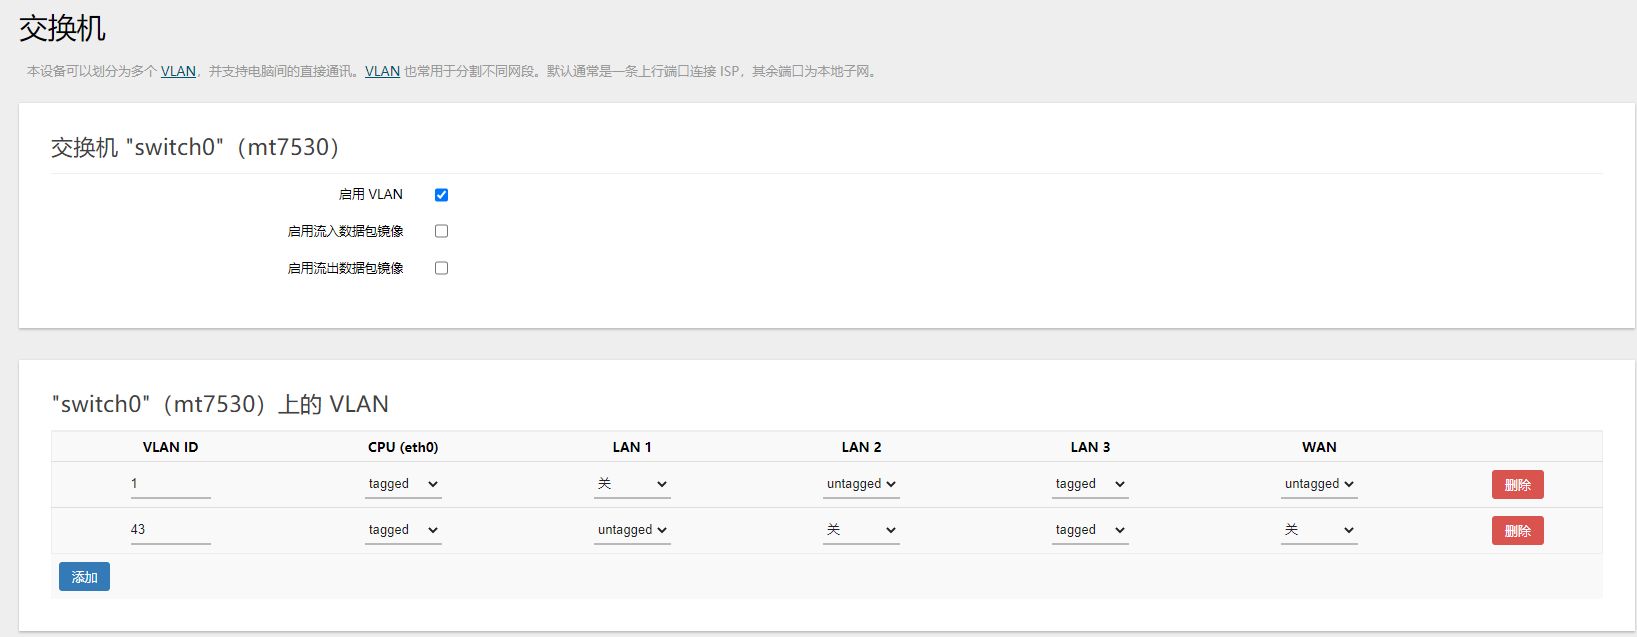This screenshot has height=637, width=1637.
Task: Click 删除 button for VLAN 1 row
Action: (1518, 485)
